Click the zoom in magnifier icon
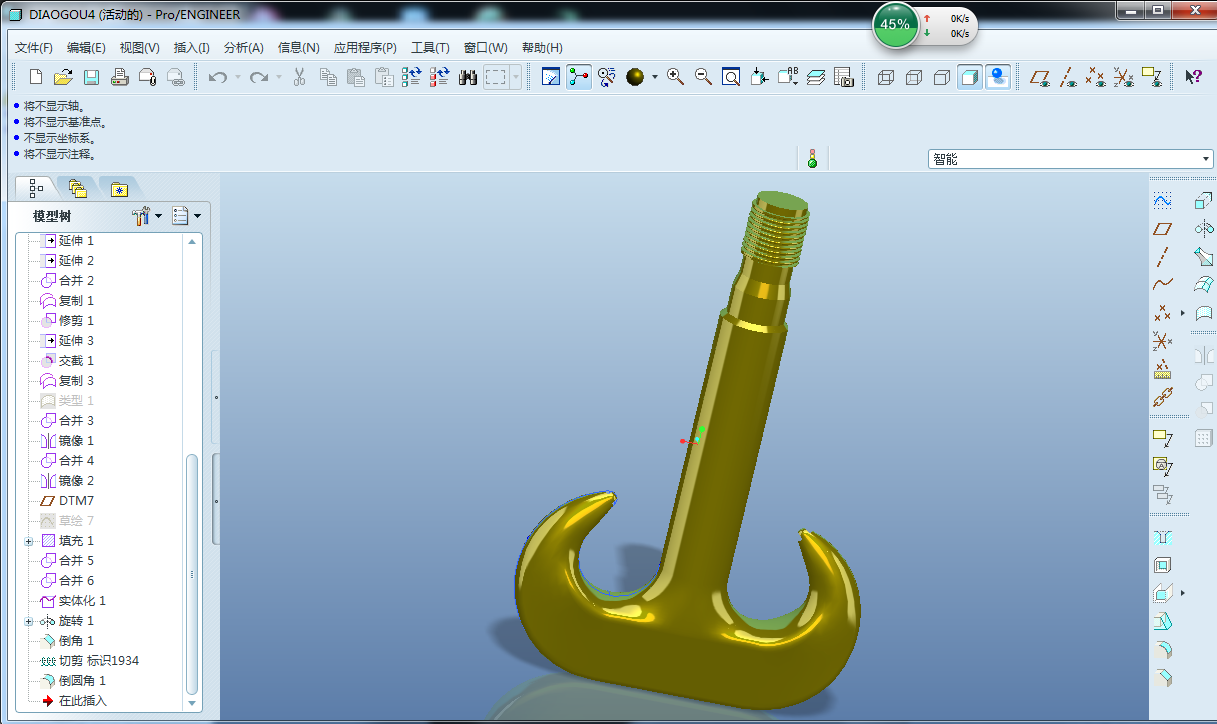The image size is (1217, 724). tap(676, 77)
